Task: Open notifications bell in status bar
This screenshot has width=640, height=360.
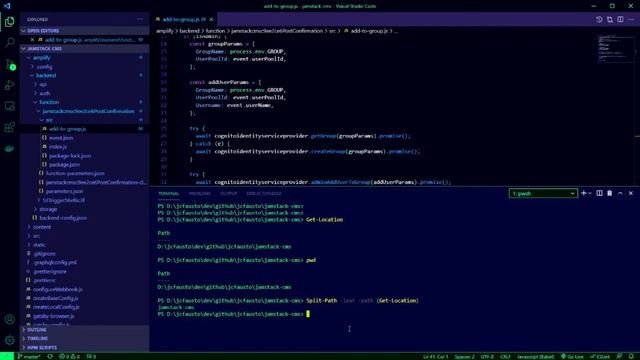Action: 631,356
